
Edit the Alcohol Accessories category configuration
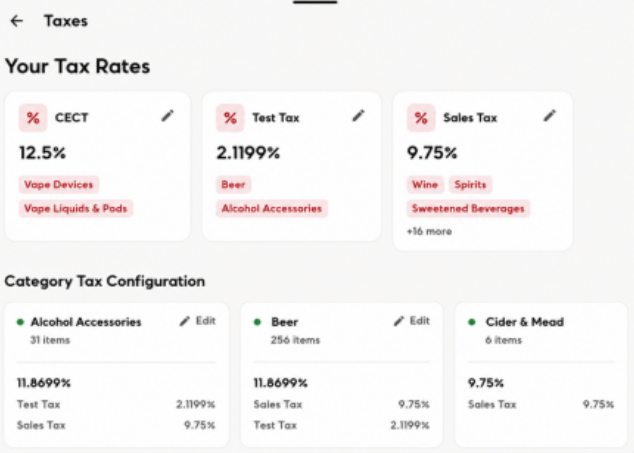click(x=198, y=321)
